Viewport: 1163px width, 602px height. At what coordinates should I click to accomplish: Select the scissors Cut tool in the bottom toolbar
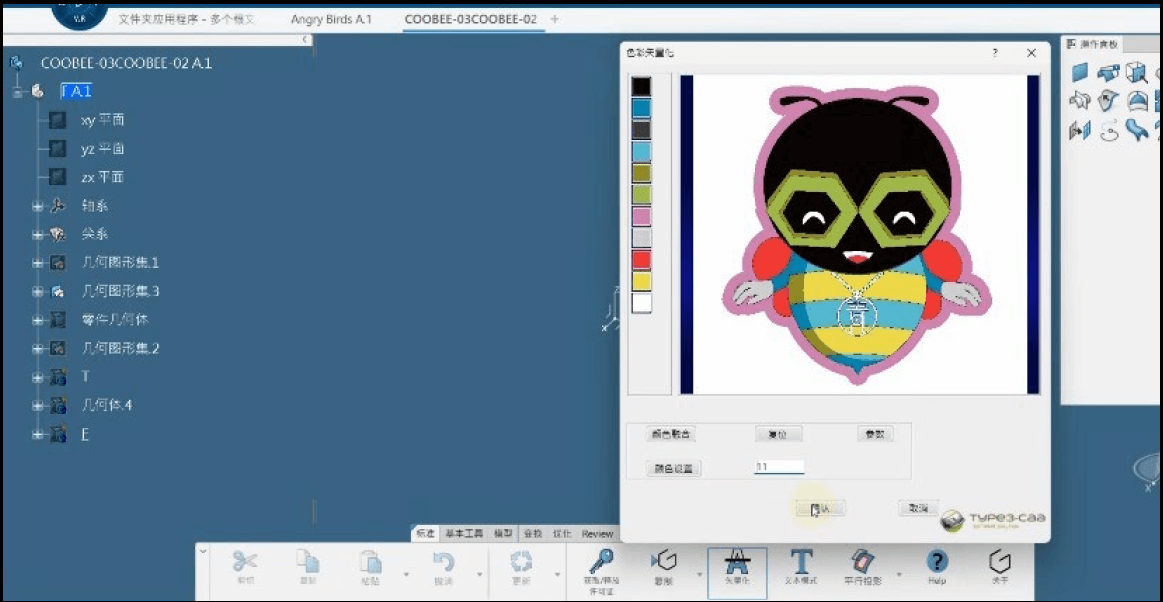coord(244,562)
